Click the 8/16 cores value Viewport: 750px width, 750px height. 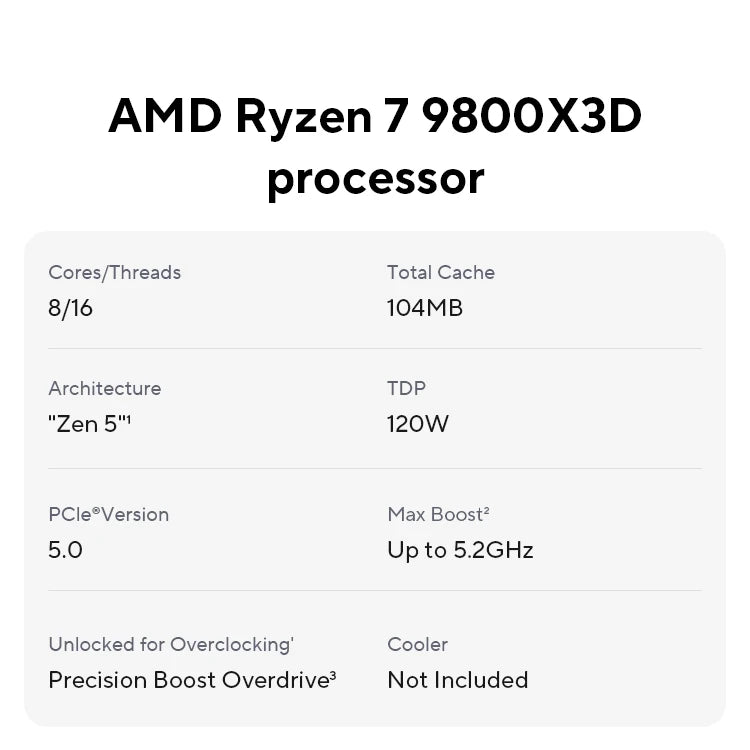(70, 308)
